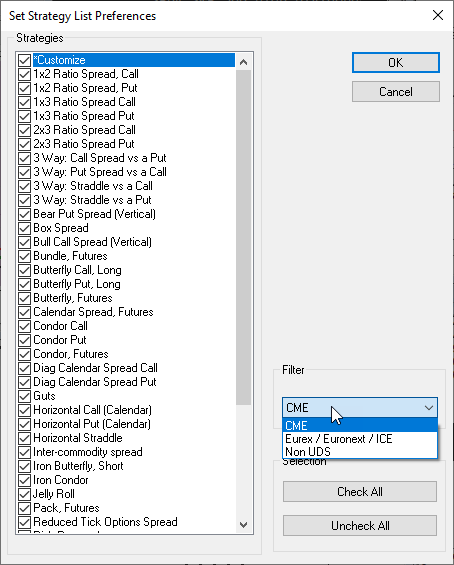Click the strategies list scrollbar thumb

(x=244, y=237)
